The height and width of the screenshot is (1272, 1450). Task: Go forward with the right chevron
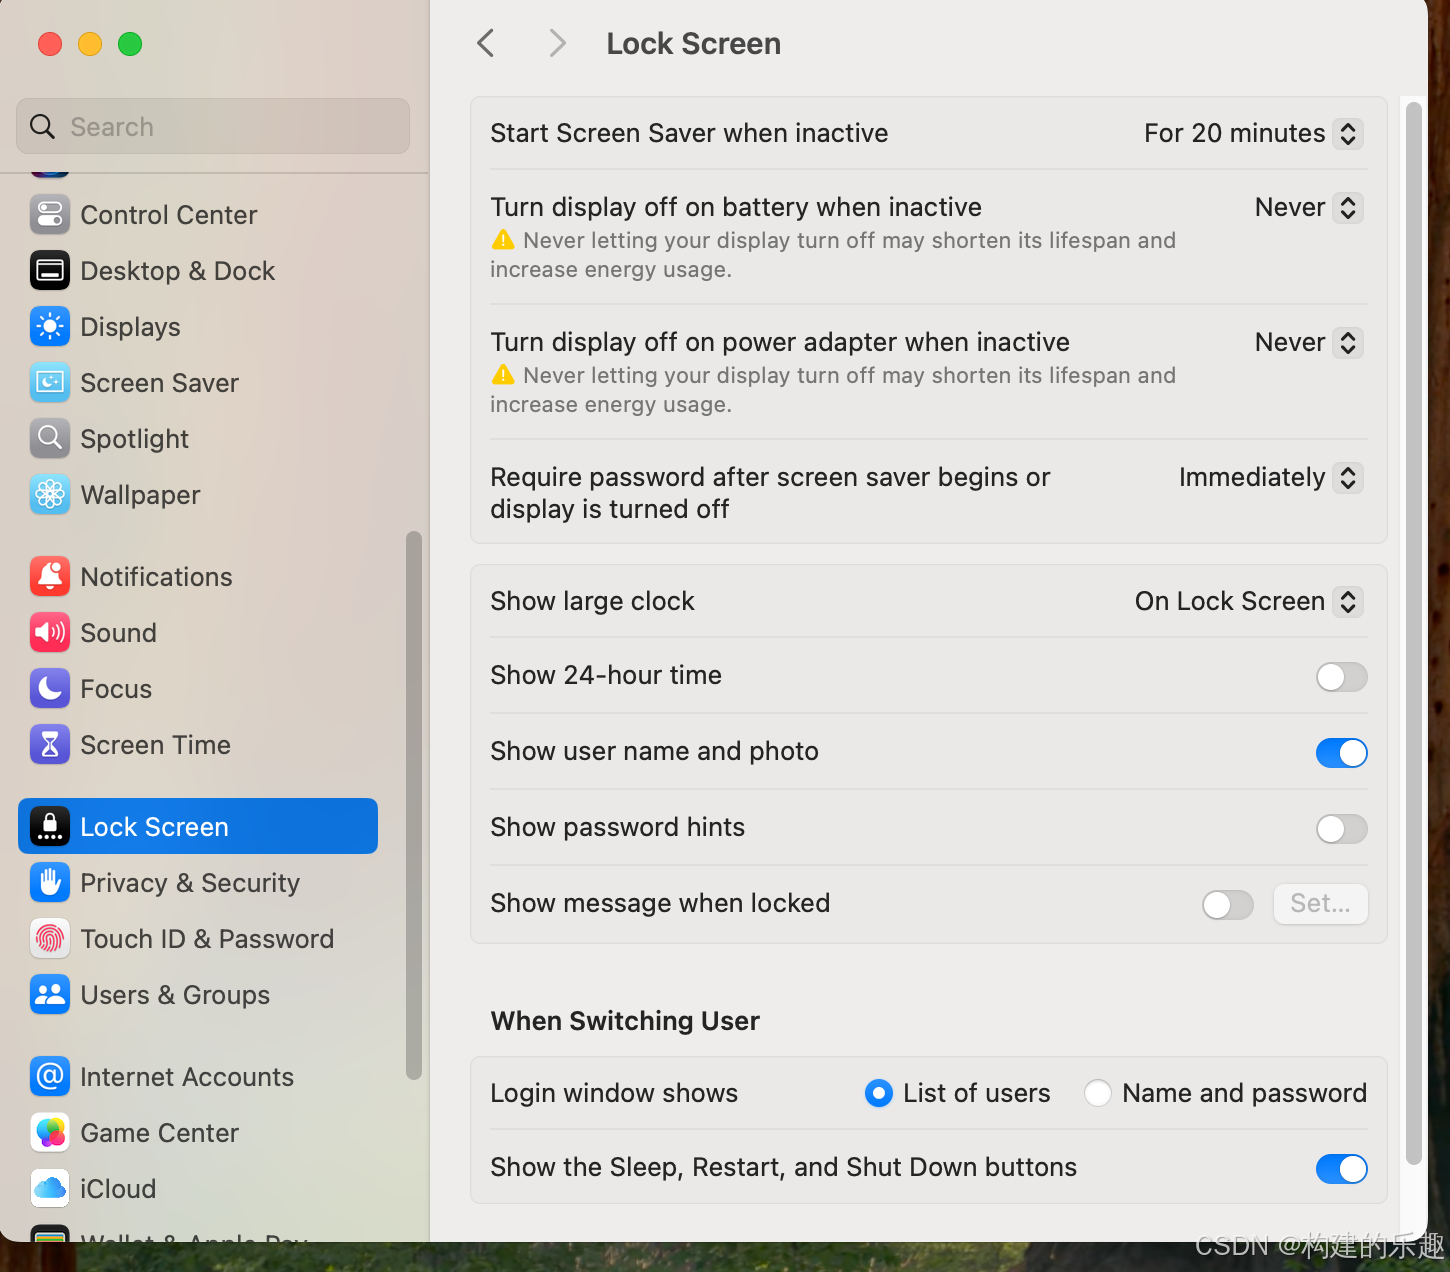pyautogui.click(x=557, y=43)
